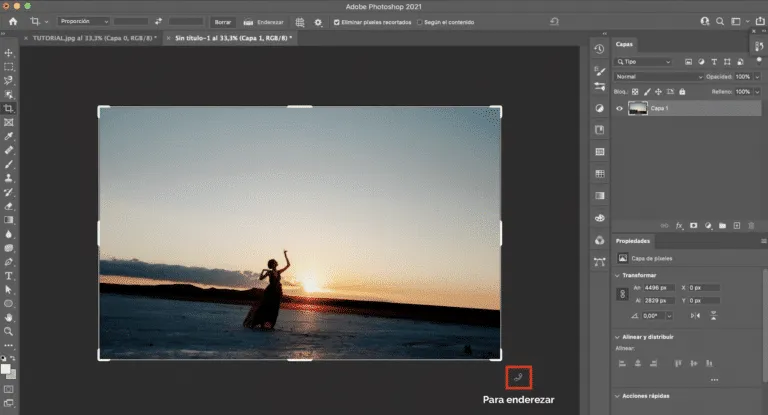
Task: Select the Eraser tool
Action: click(8, 206)
